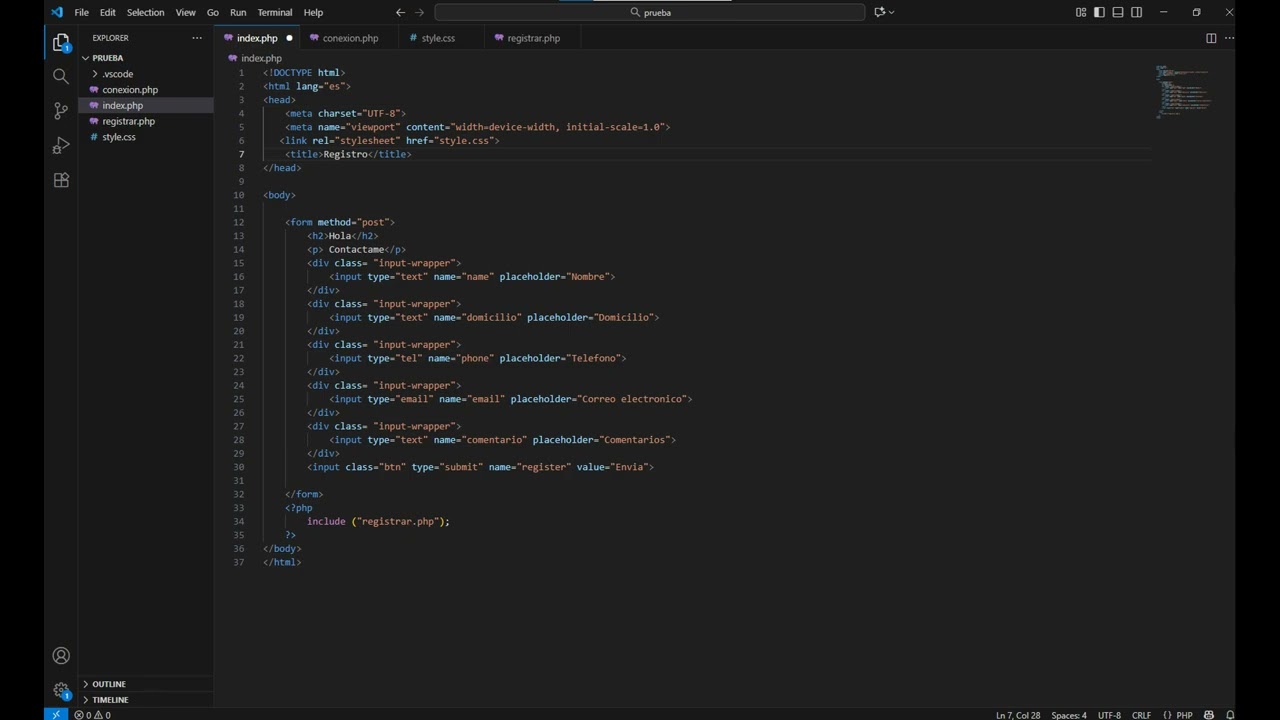This screenshot has height=720, width=1280.
Task: Toggle the bottom Panel
Action: pyautogui.click(x=1118, y=12)
